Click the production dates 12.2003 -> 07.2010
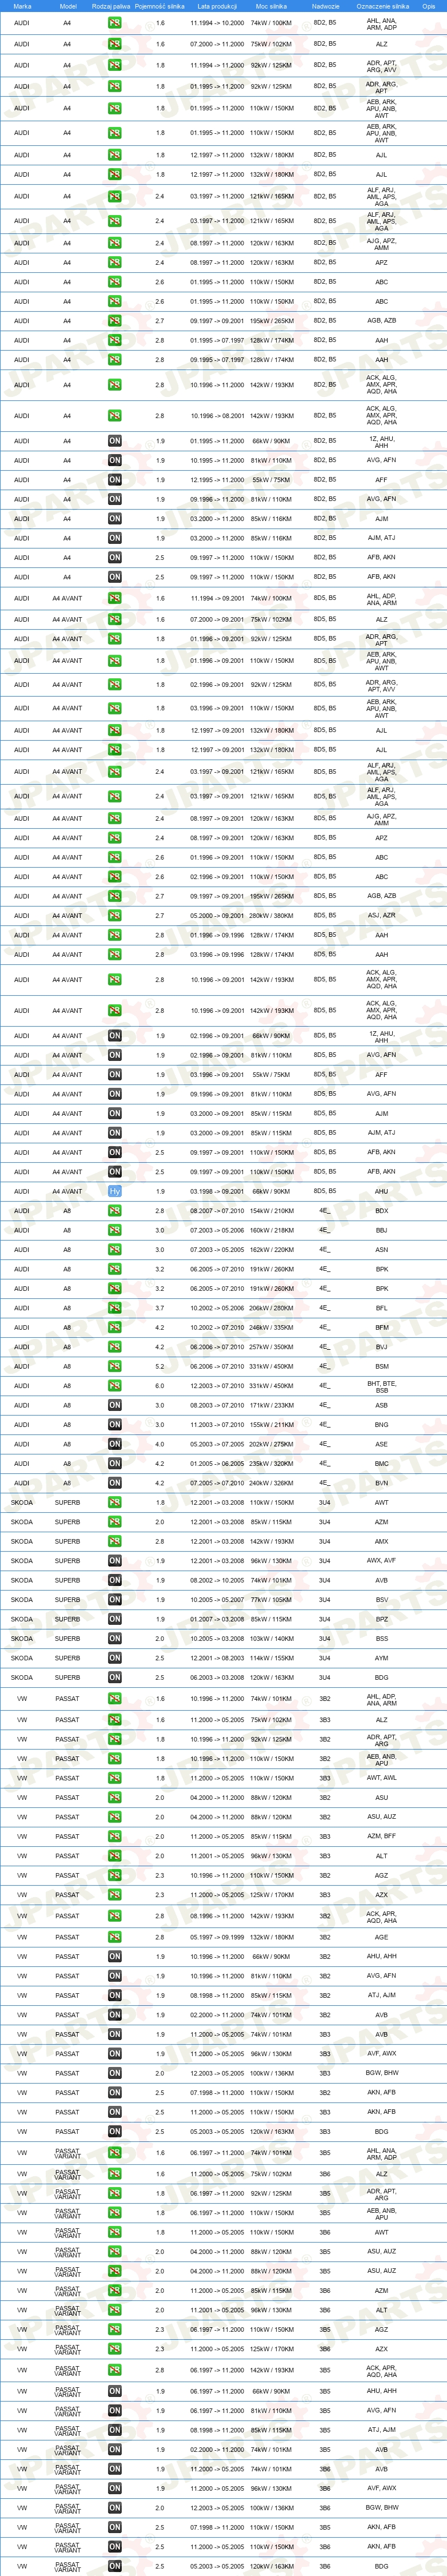This screenshot has width=447, height=2576. [217, 1386]
